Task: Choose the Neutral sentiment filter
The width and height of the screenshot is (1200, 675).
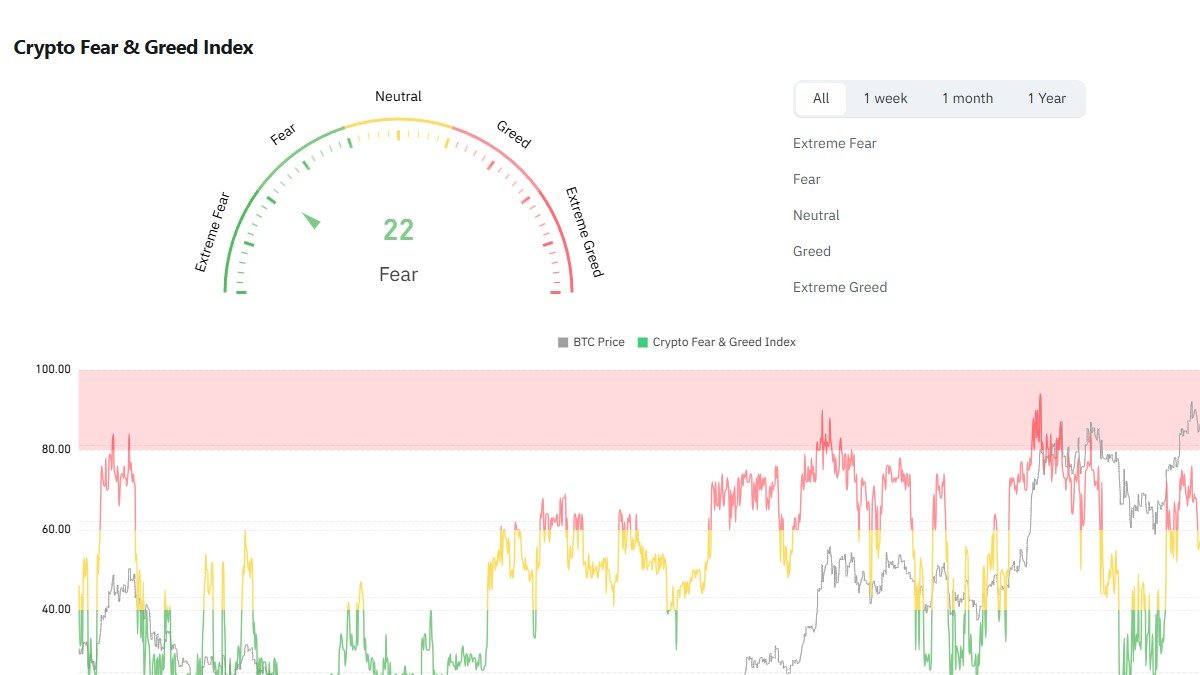Action: pos(817,215)
